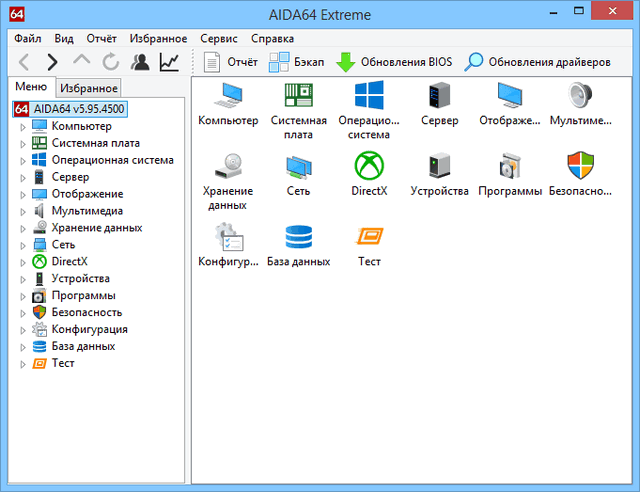The height and width of the screenshot is (492, 640).
Task: Expand the Компьютер tree node arrow
Action: click(23, 127)
